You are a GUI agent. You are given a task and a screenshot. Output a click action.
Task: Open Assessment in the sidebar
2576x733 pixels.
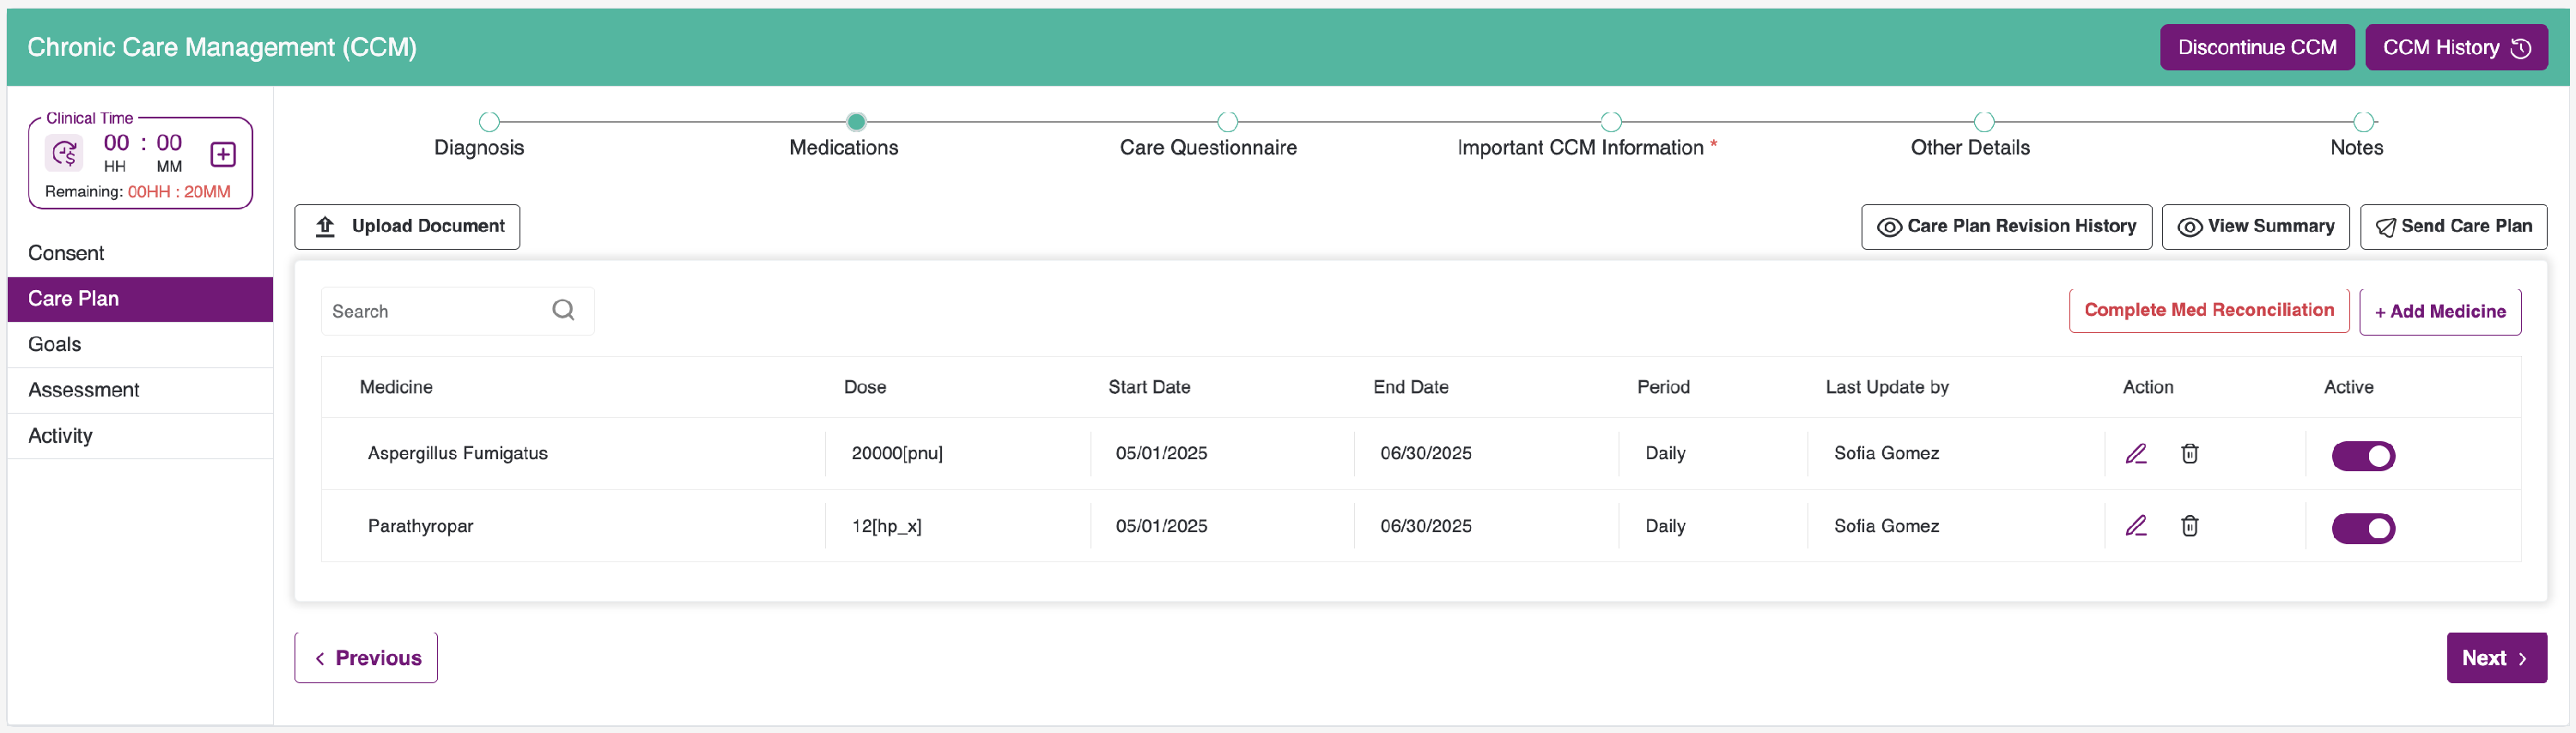140,390
